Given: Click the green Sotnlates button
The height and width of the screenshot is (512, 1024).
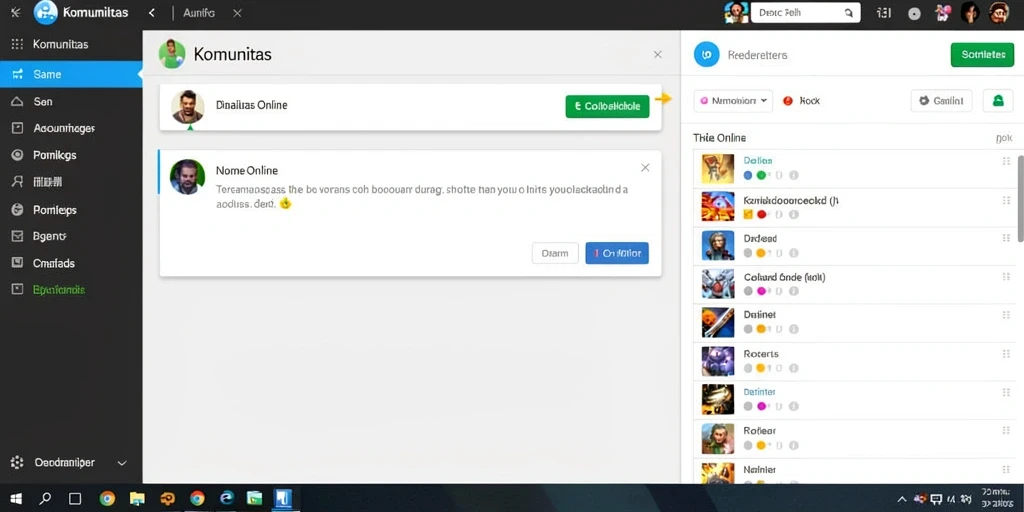Looking at the screenshot, I should tap(982, 55).
